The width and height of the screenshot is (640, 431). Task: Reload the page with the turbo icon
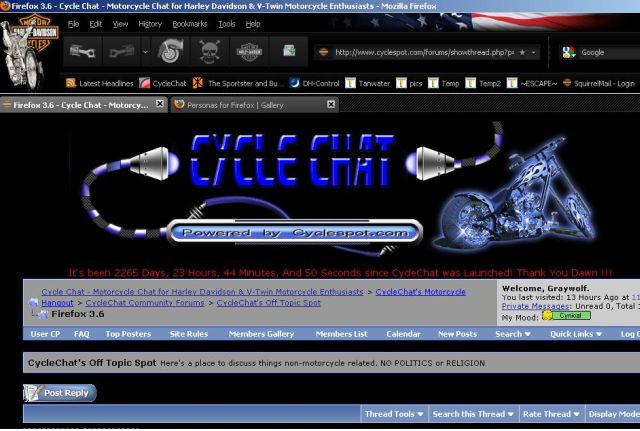coord(170,51)
